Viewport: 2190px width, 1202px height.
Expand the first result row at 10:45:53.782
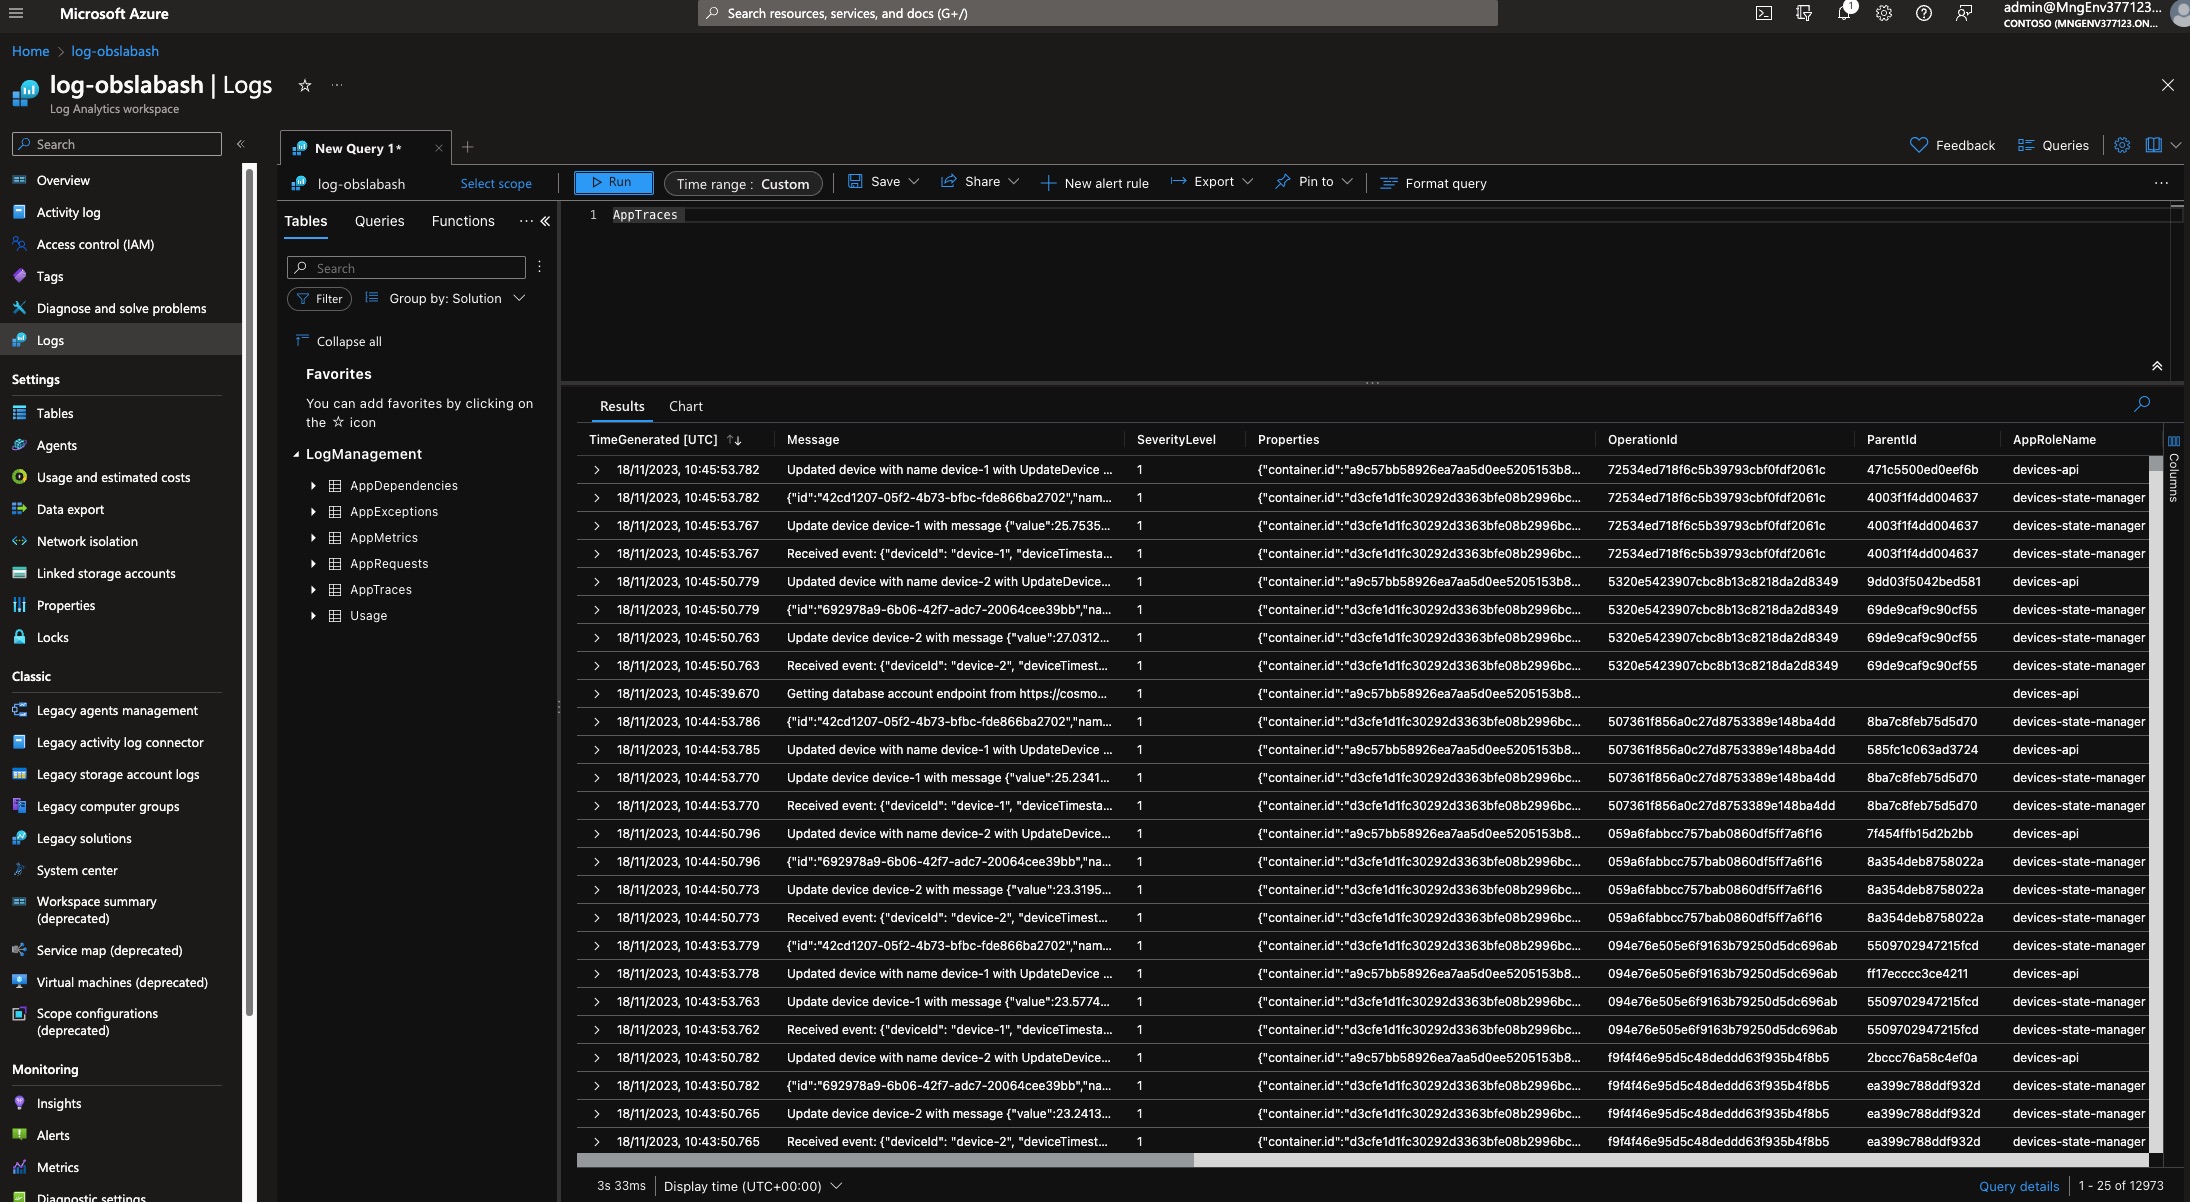[x=596, y=470]
